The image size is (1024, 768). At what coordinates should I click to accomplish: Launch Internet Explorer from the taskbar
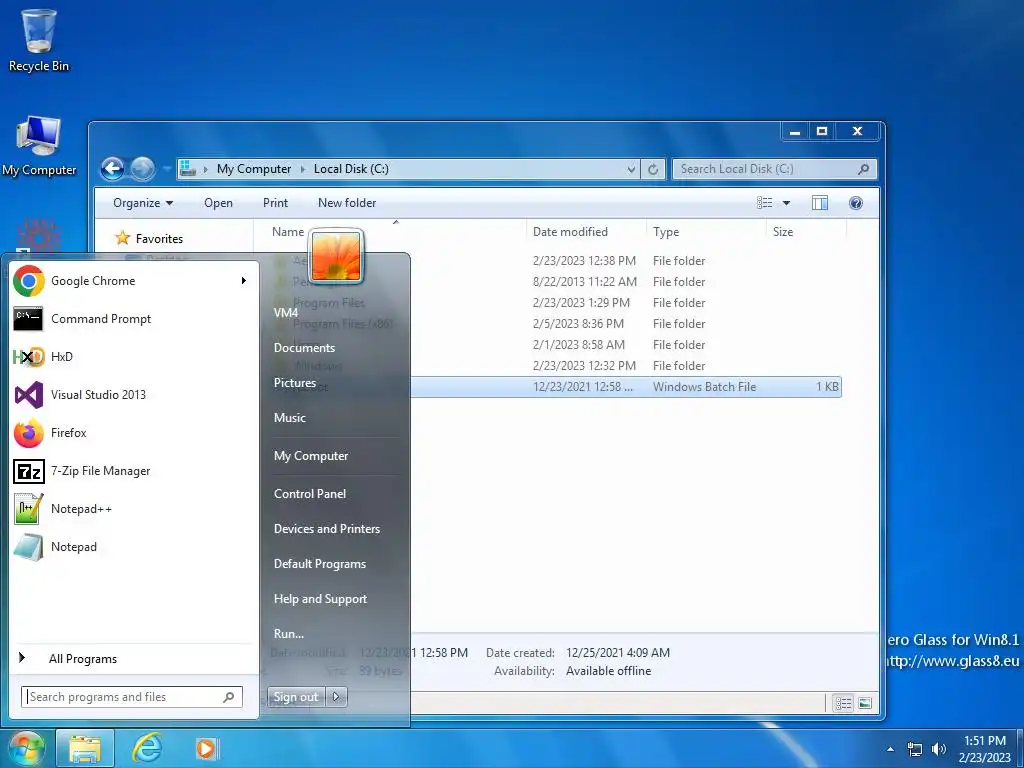(x=147, y=748)
